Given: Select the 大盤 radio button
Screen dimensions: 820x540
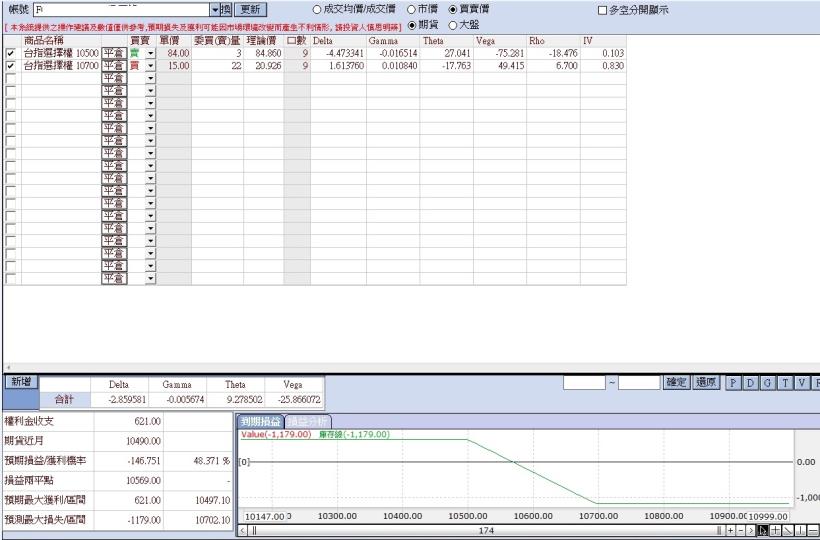Looking at the screenshot, I should (452, 24).
